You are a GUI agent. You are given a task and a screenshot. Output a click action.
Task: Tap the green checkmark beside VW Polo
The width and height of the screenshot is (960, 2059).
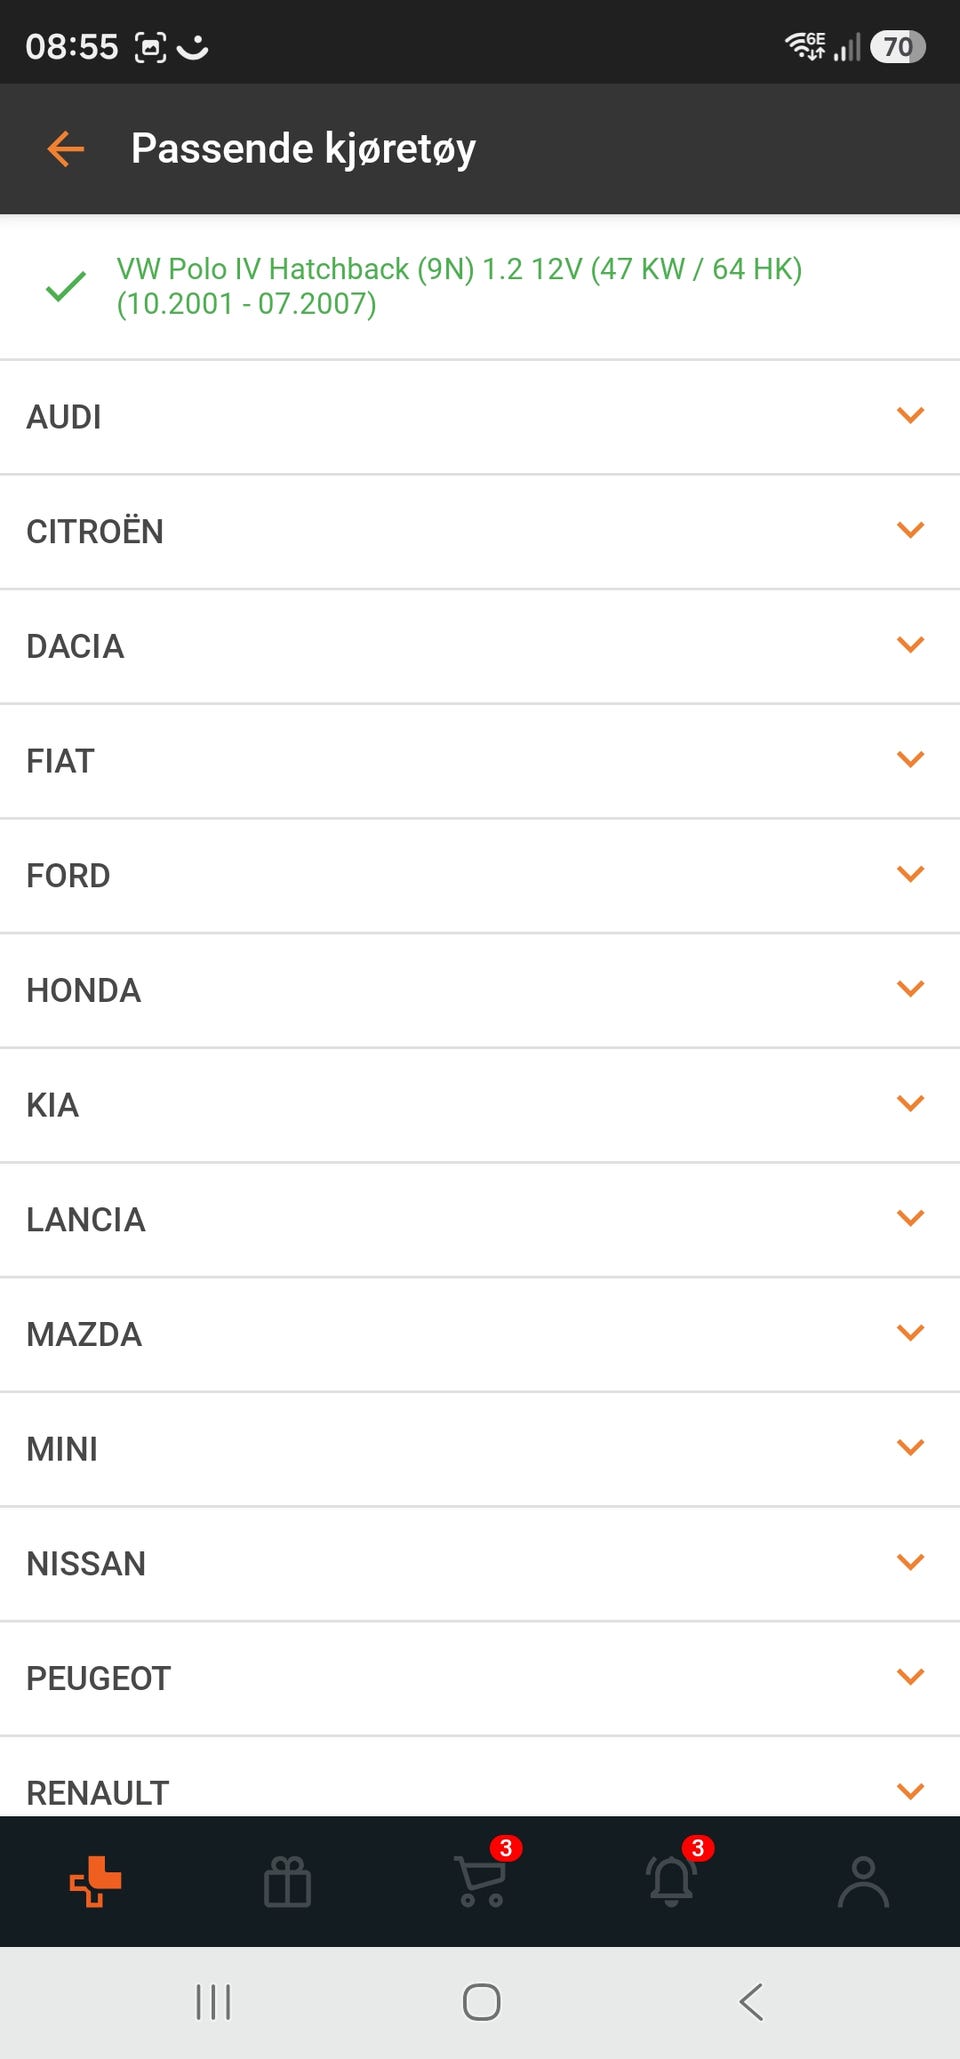pyautogui.click(x=66, y=287)
